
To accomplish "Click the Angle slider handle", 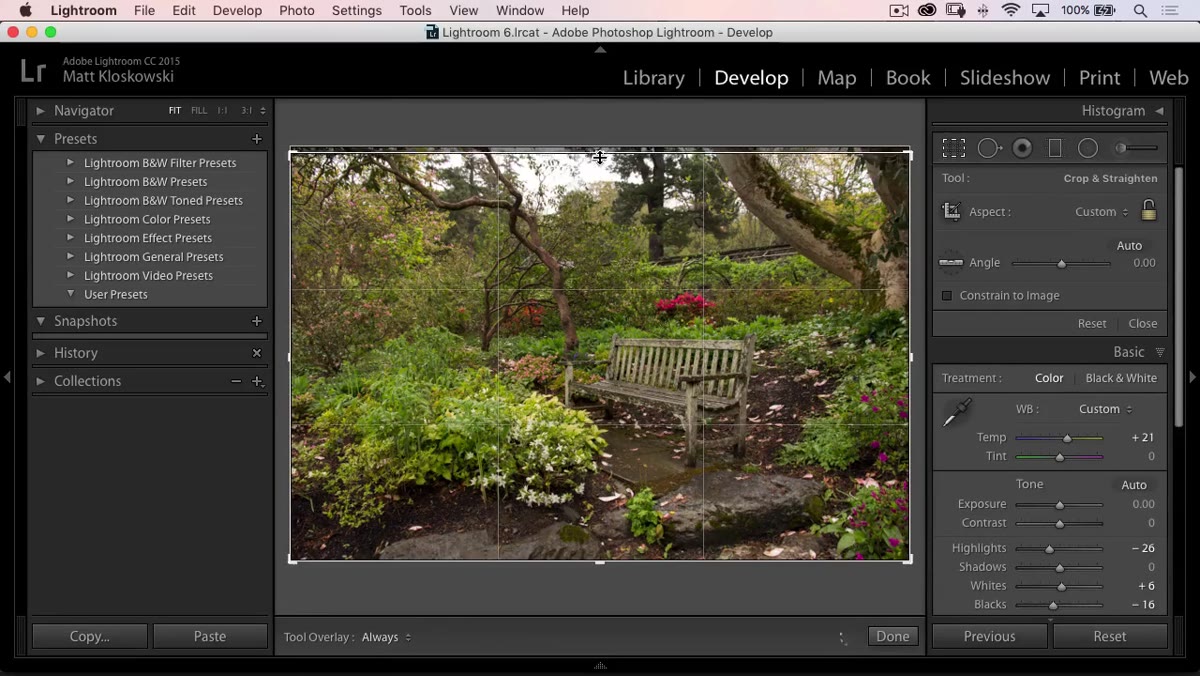I will coord(1061,264).
